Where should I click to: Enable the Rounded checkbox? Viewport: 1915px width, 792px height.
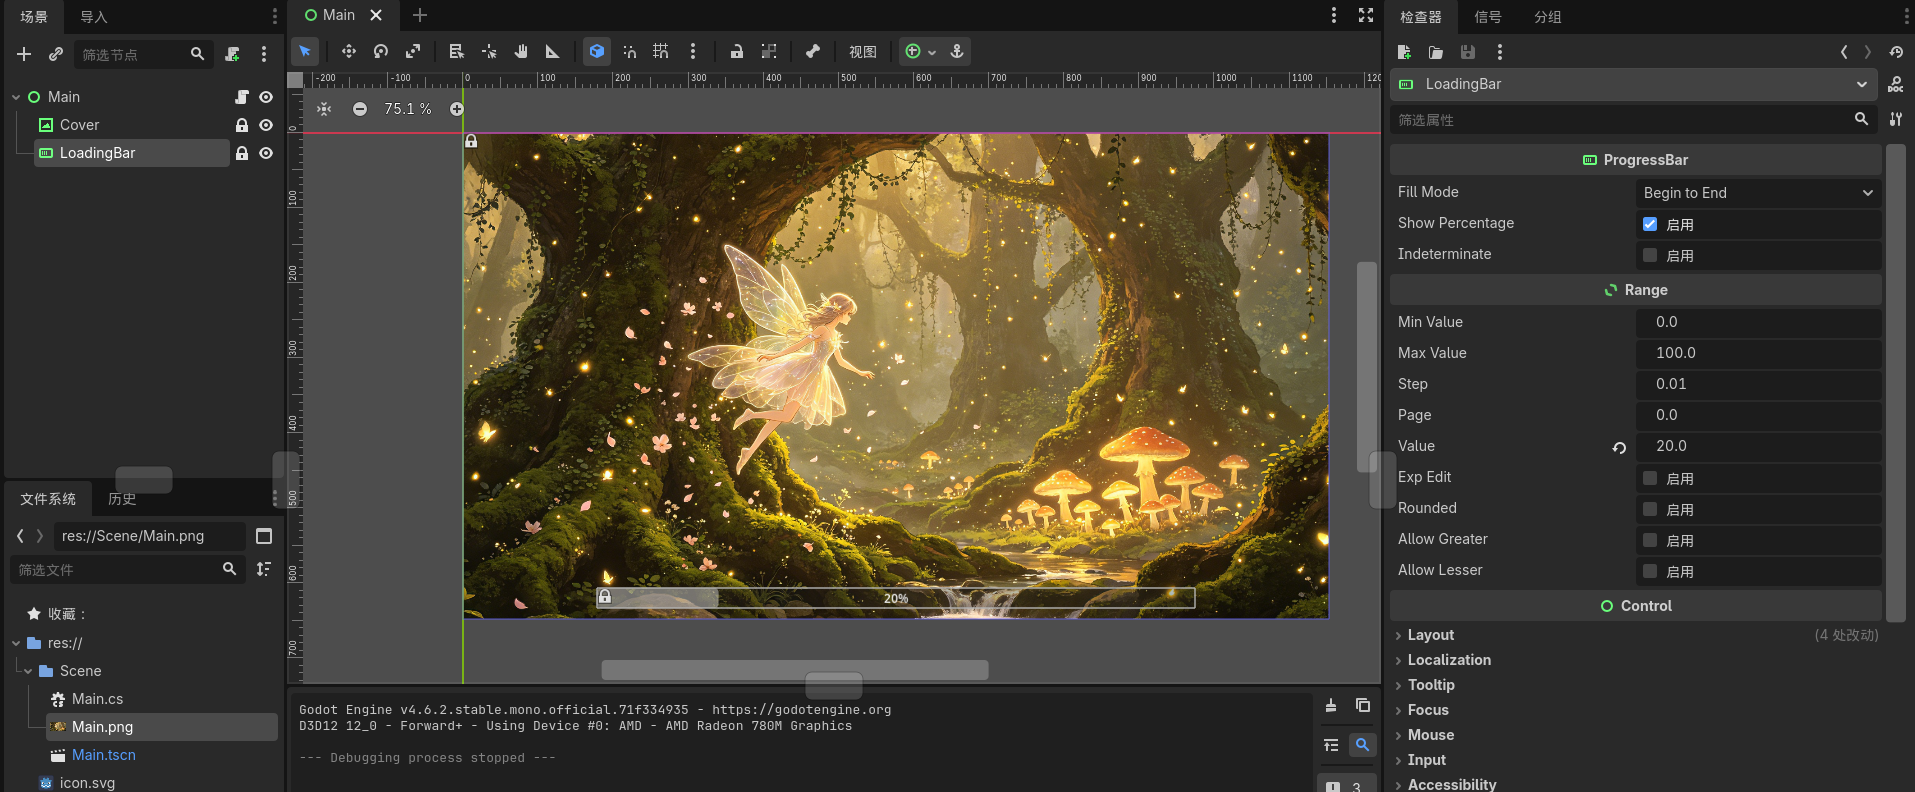1650,509
